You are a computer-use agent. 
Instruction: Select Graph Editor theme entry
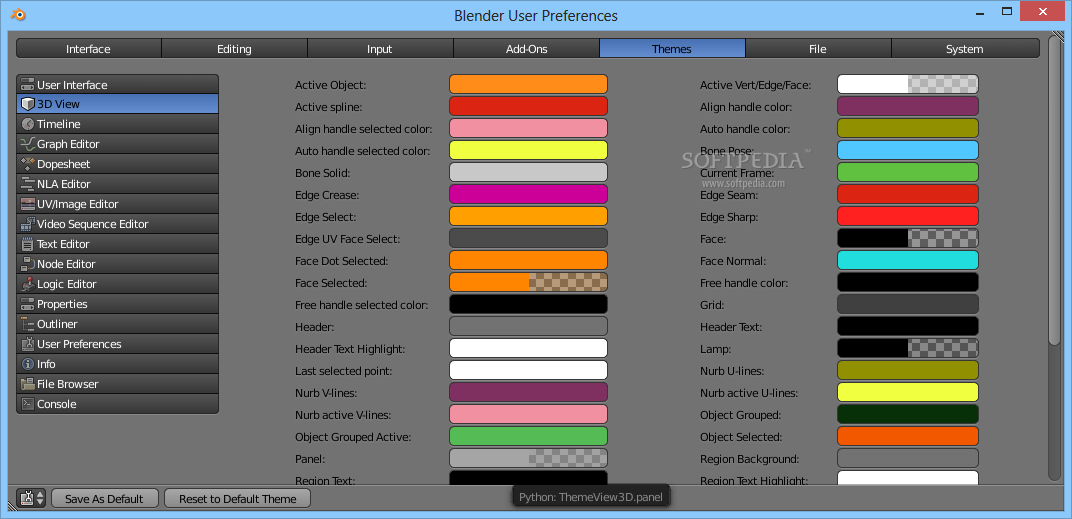point(118,144)
